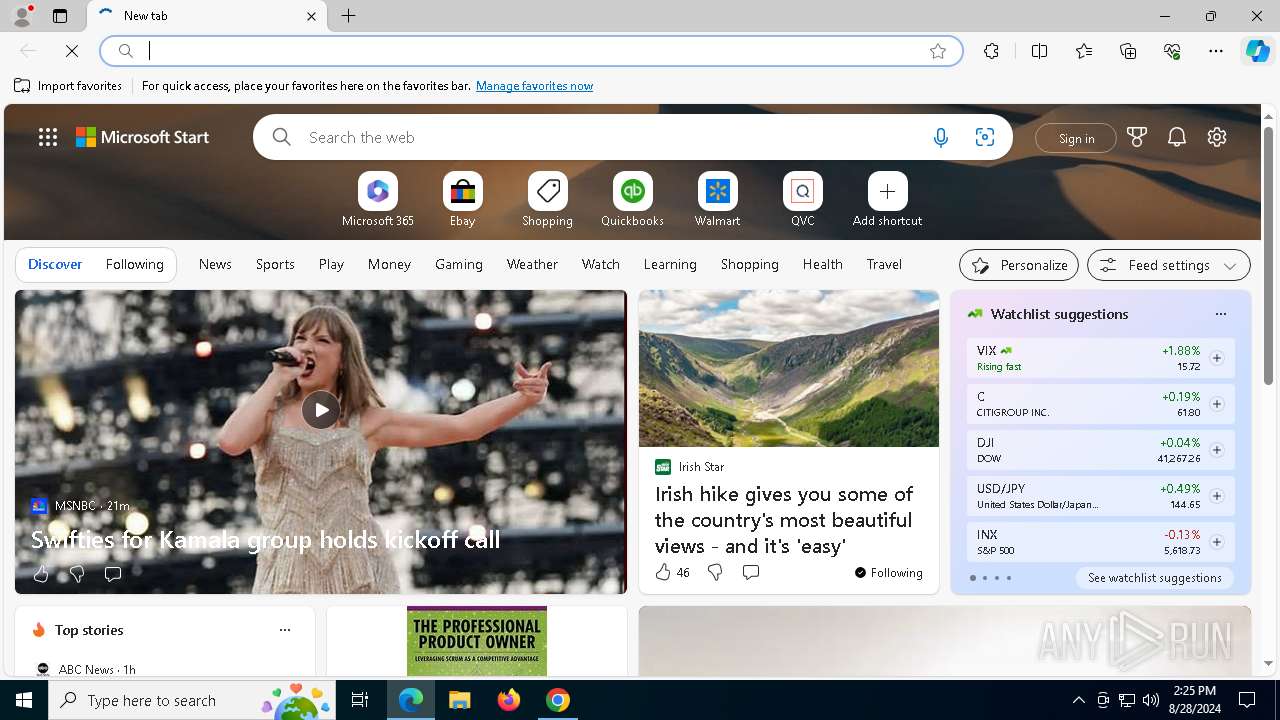Click See watchlist suggestions
Screen dimensions: 1280x720
(x=1154, y=578)
